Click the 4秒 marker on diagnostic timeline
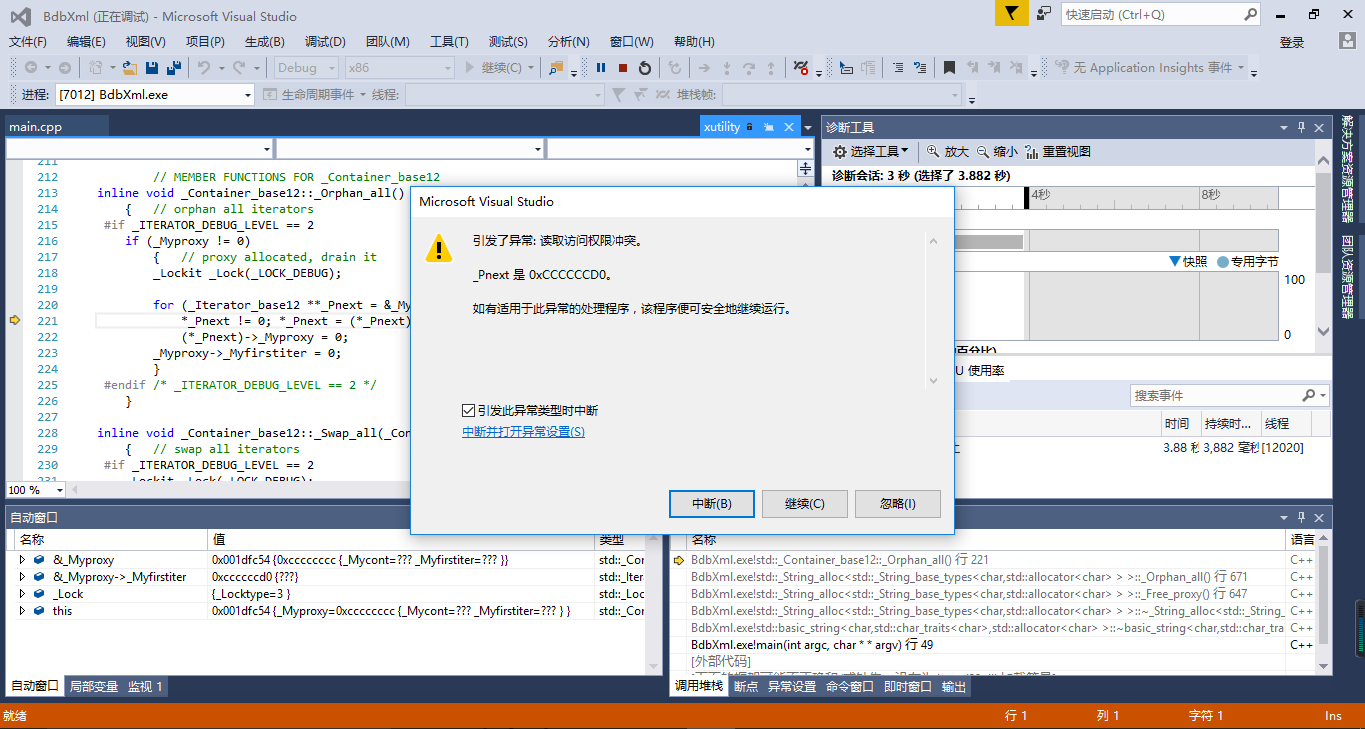Viewport: 1365px width, 729px height. point(1040,194)
